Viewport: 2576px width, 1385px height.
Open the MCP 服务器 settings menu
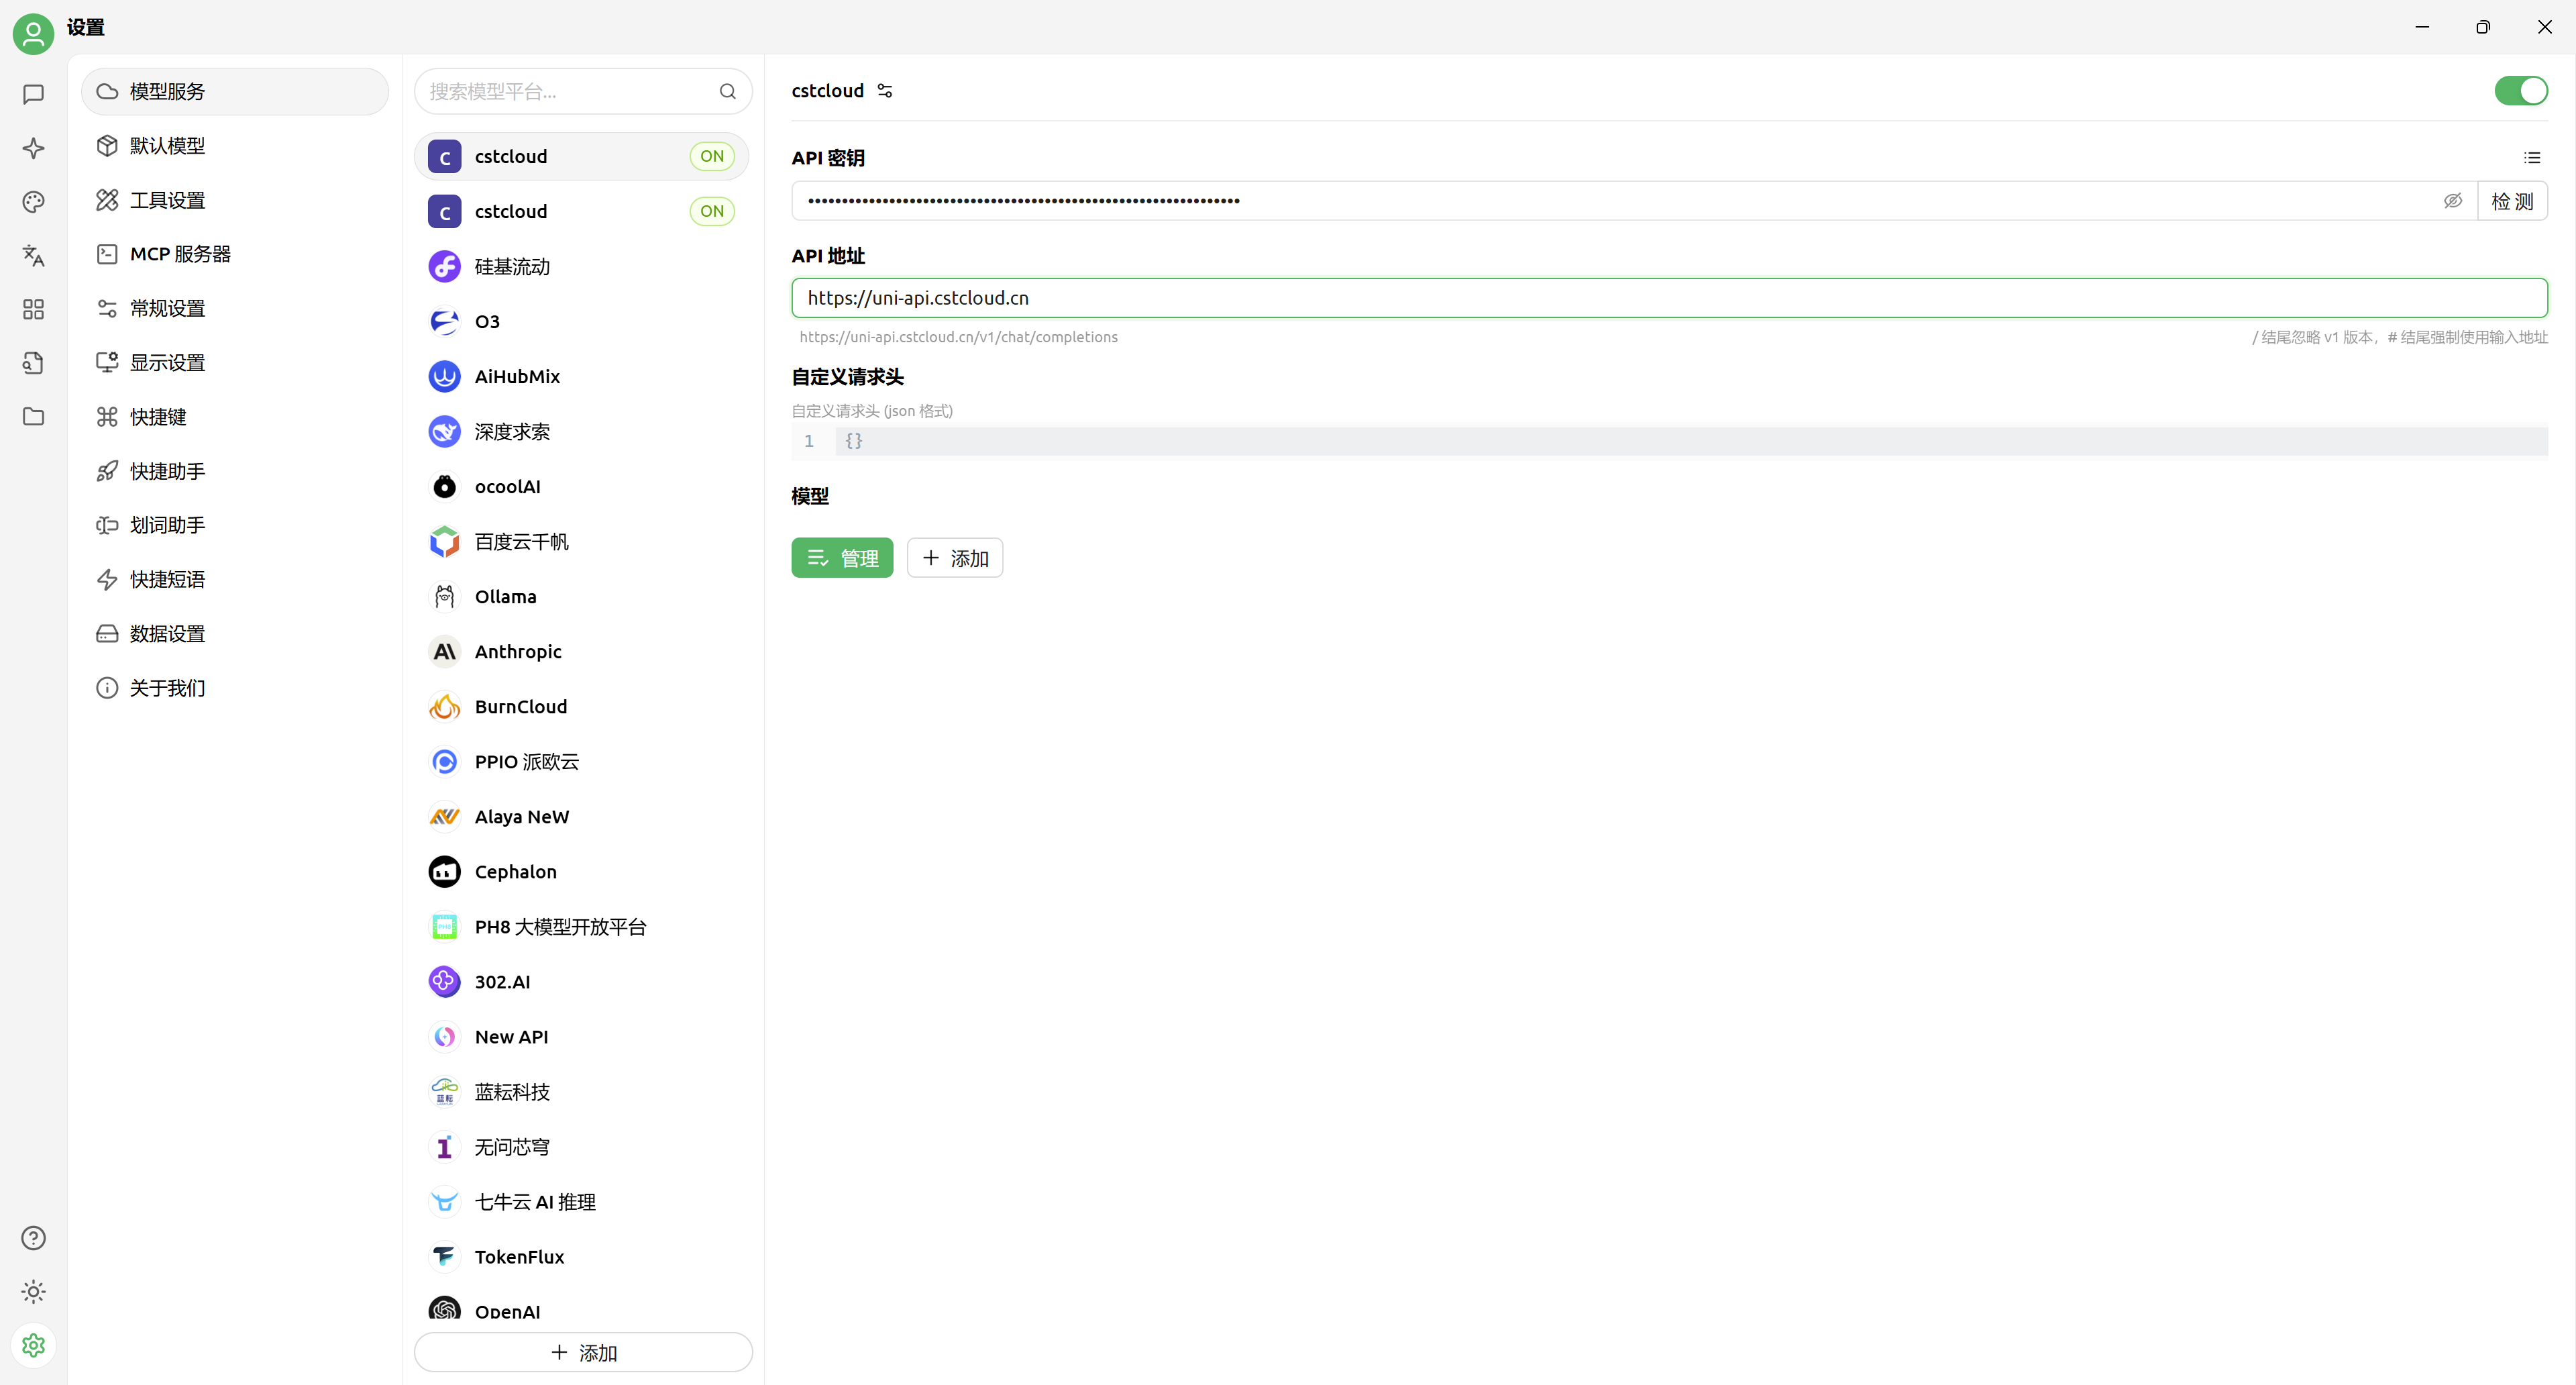180,254
